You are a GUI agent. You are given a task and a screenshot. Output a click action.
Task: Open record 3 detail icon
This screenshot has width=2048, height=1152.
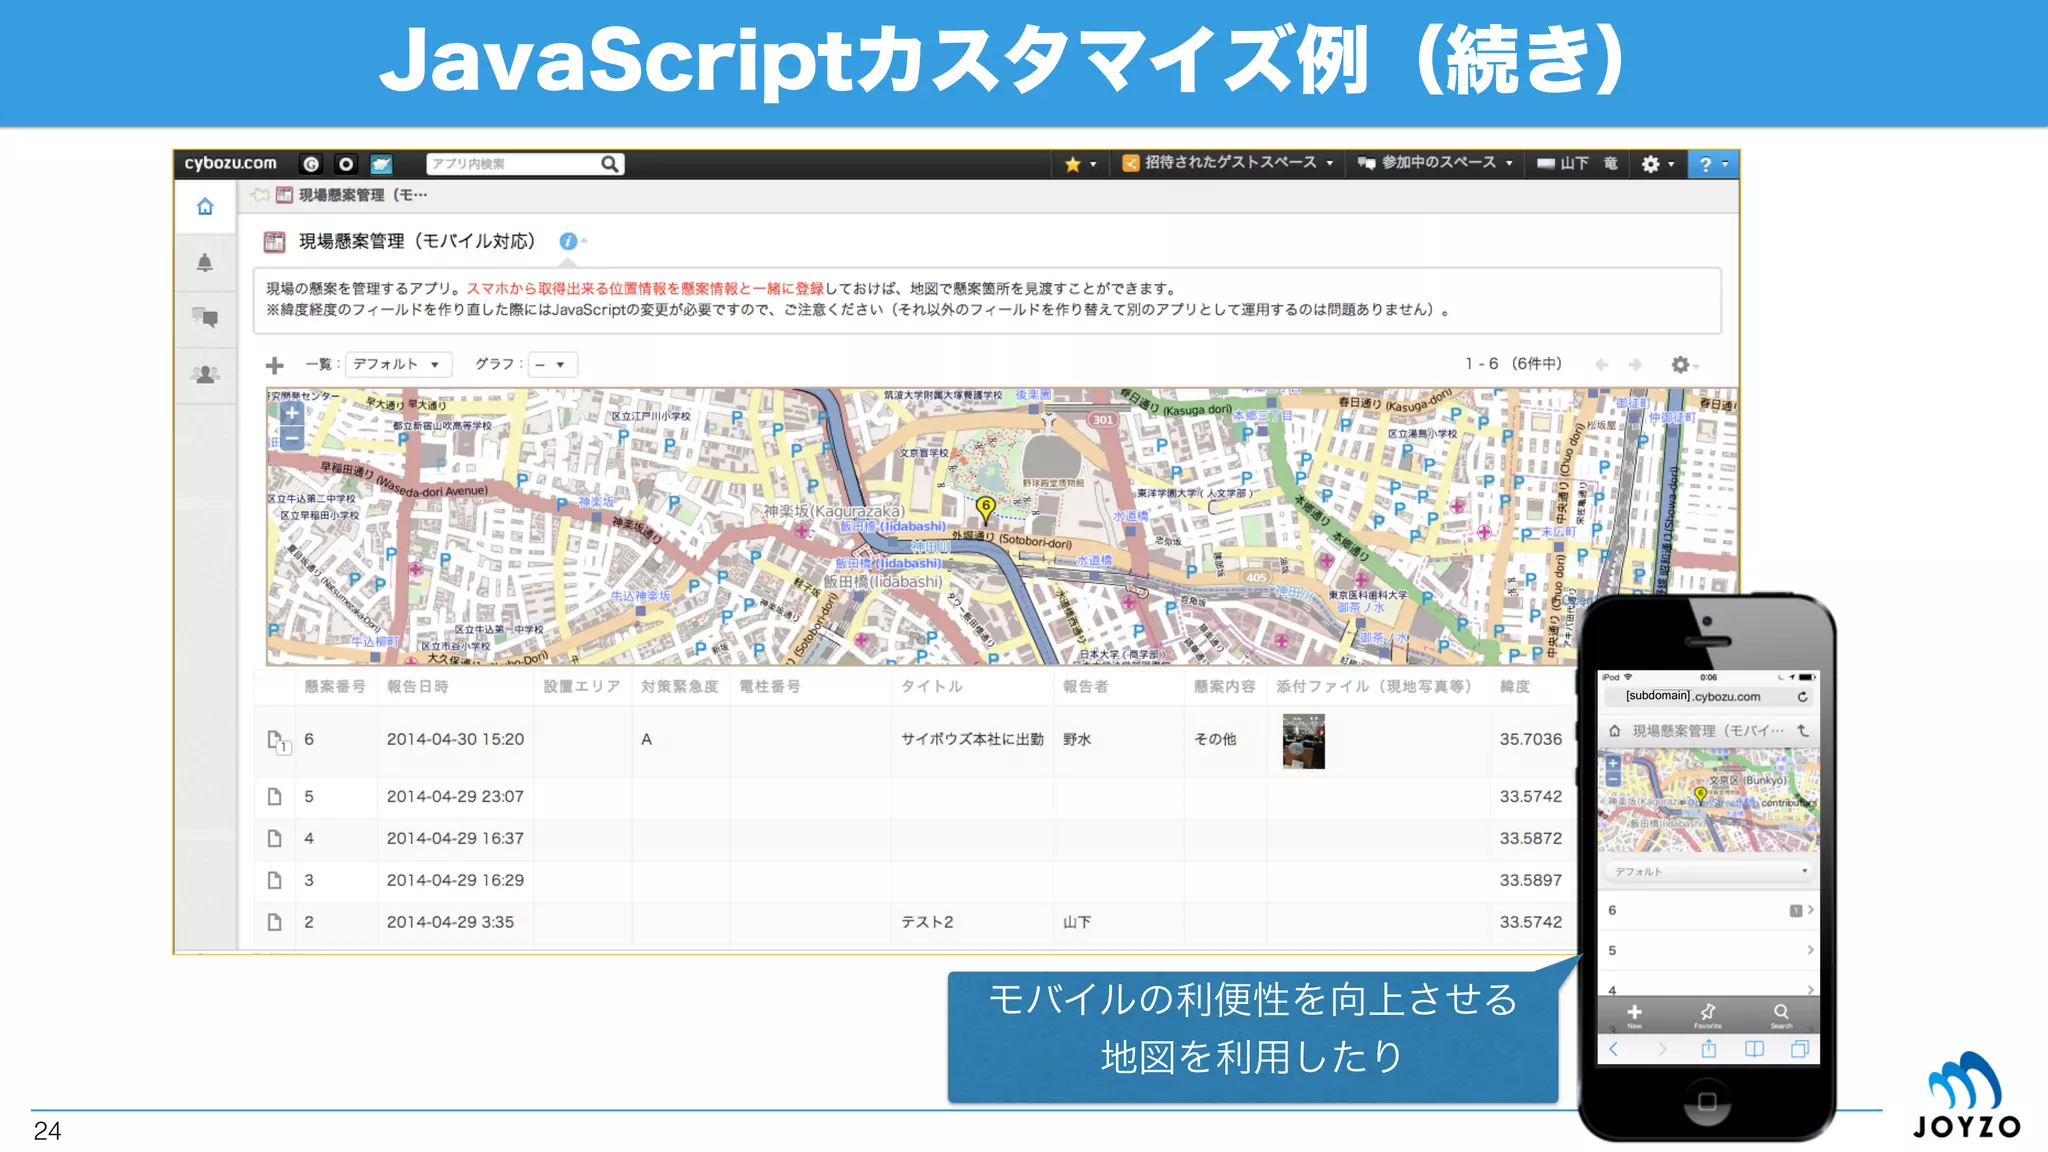click(275, 881)
